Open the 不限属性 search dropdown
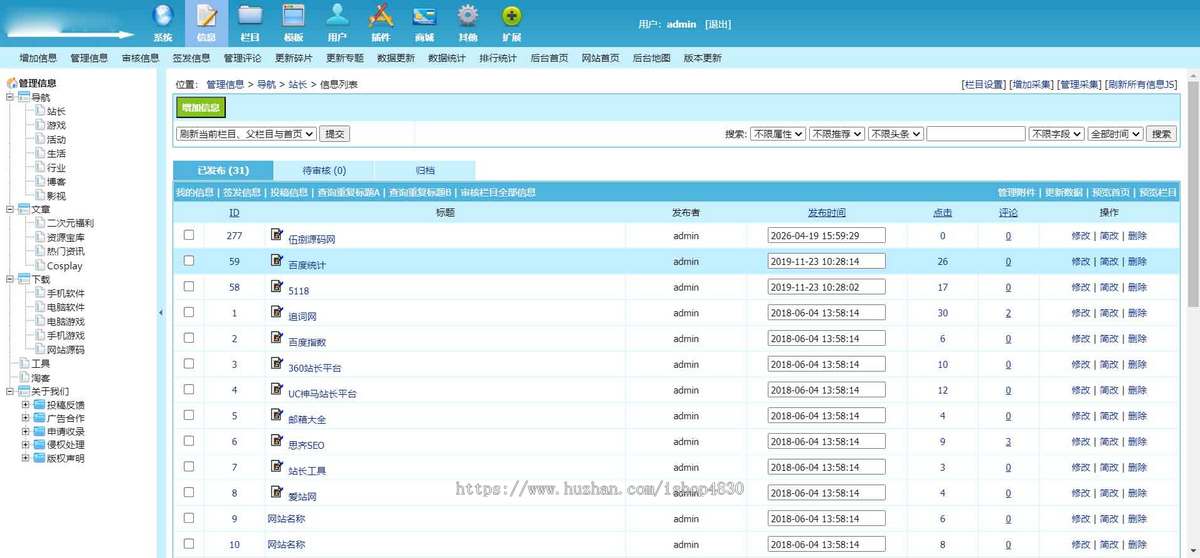 778,133
